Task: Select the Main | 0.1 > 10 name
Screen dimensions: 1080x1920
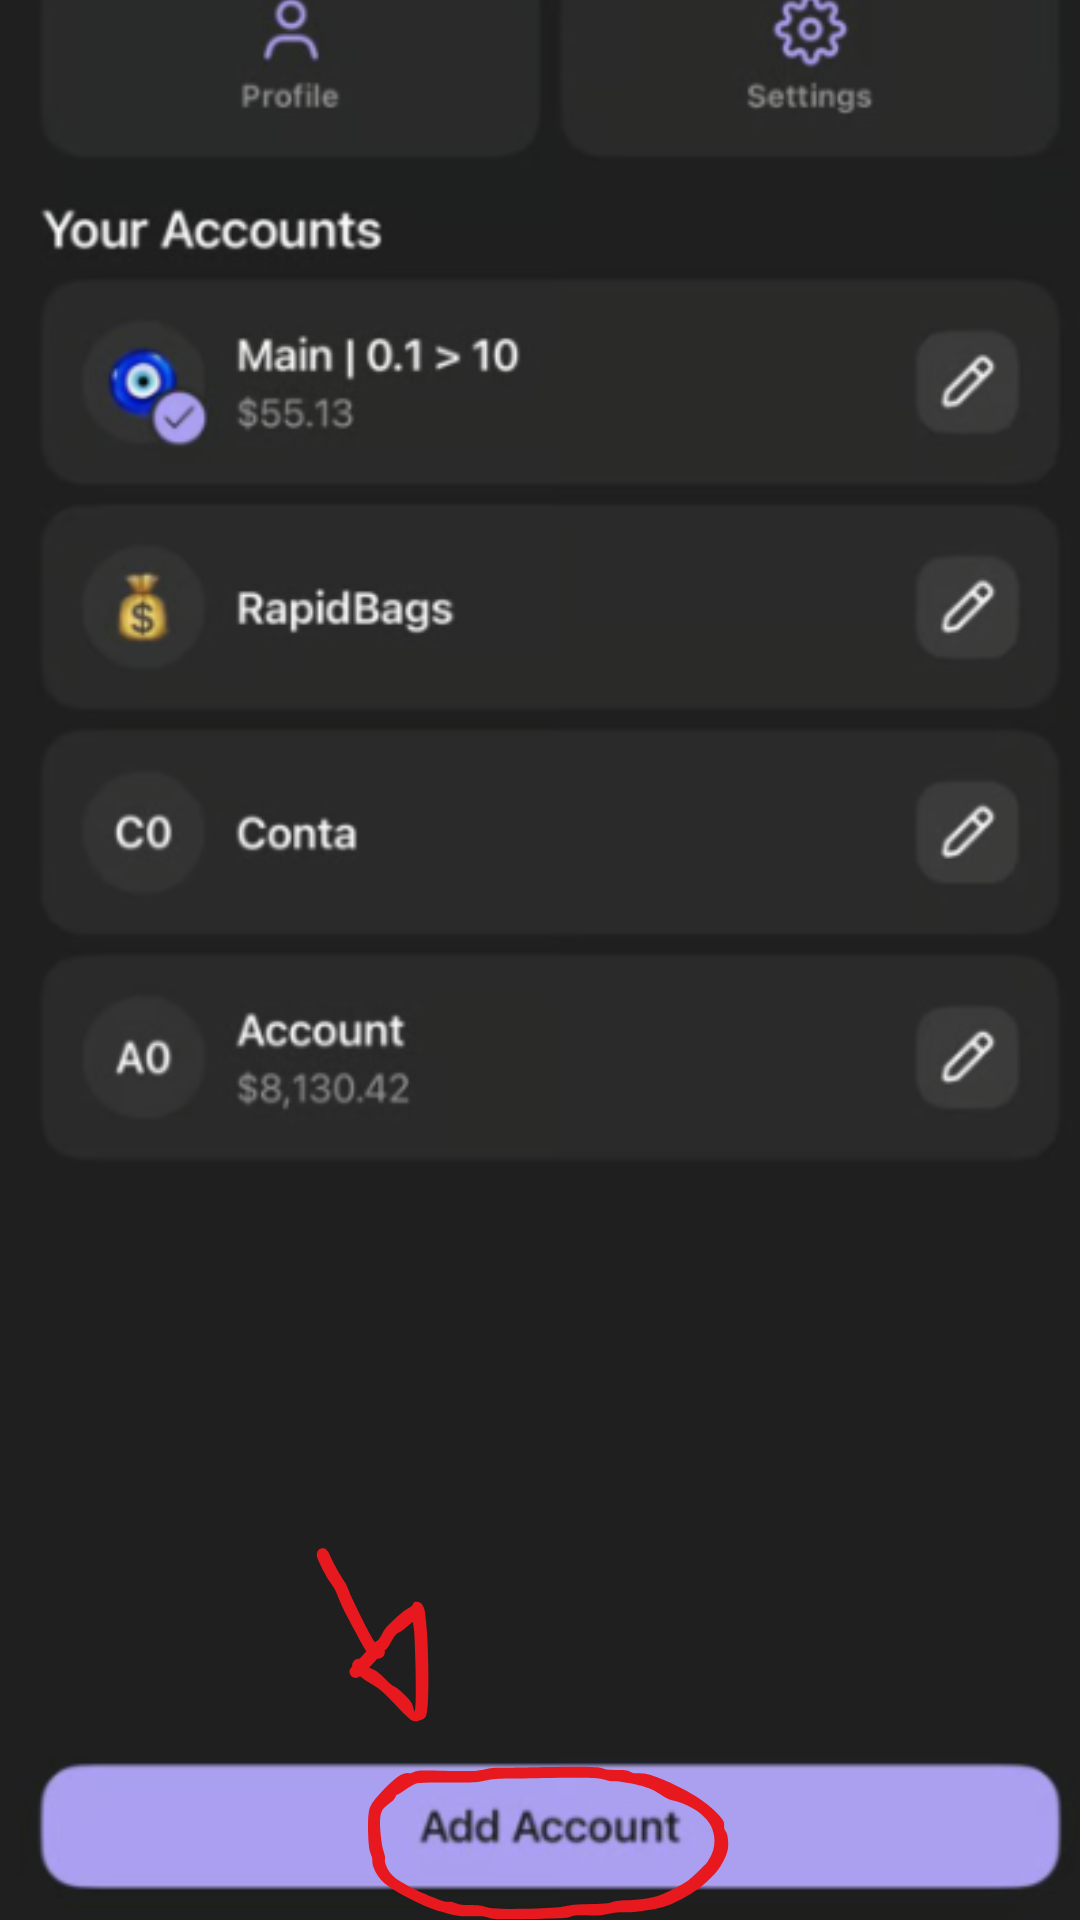Action: click(377, 356)
